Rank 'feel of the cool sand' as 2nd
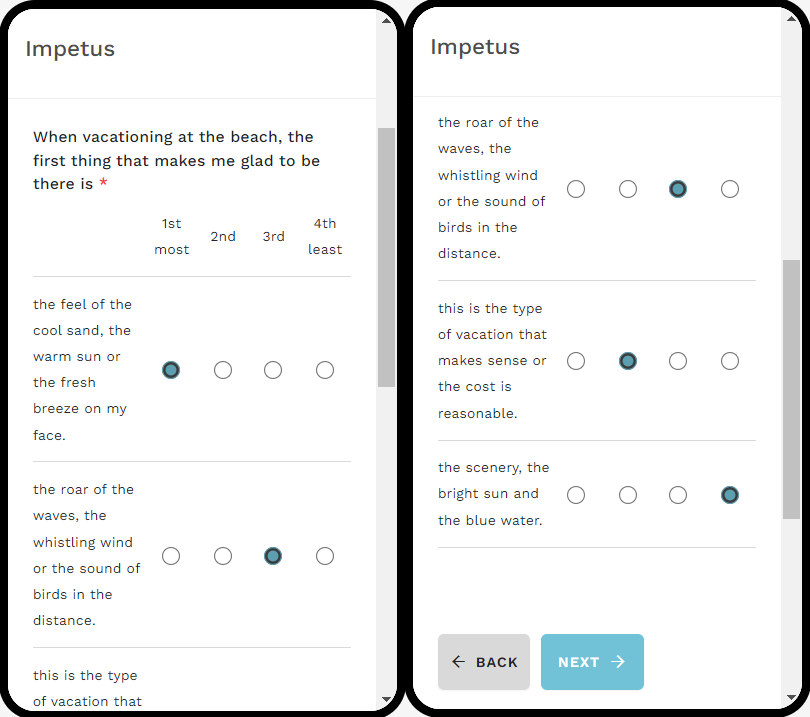This screenshot has width=810, height=717. point(223,370)
